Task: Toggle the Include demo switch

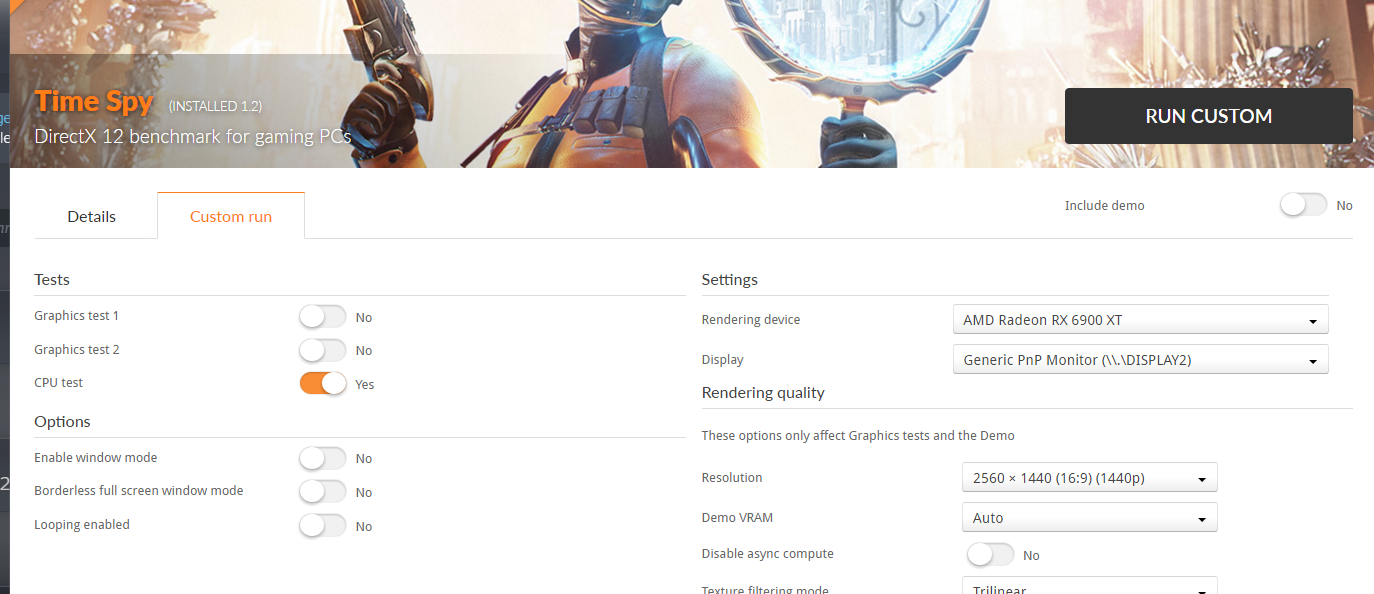Action: (x=1304, y=205)
